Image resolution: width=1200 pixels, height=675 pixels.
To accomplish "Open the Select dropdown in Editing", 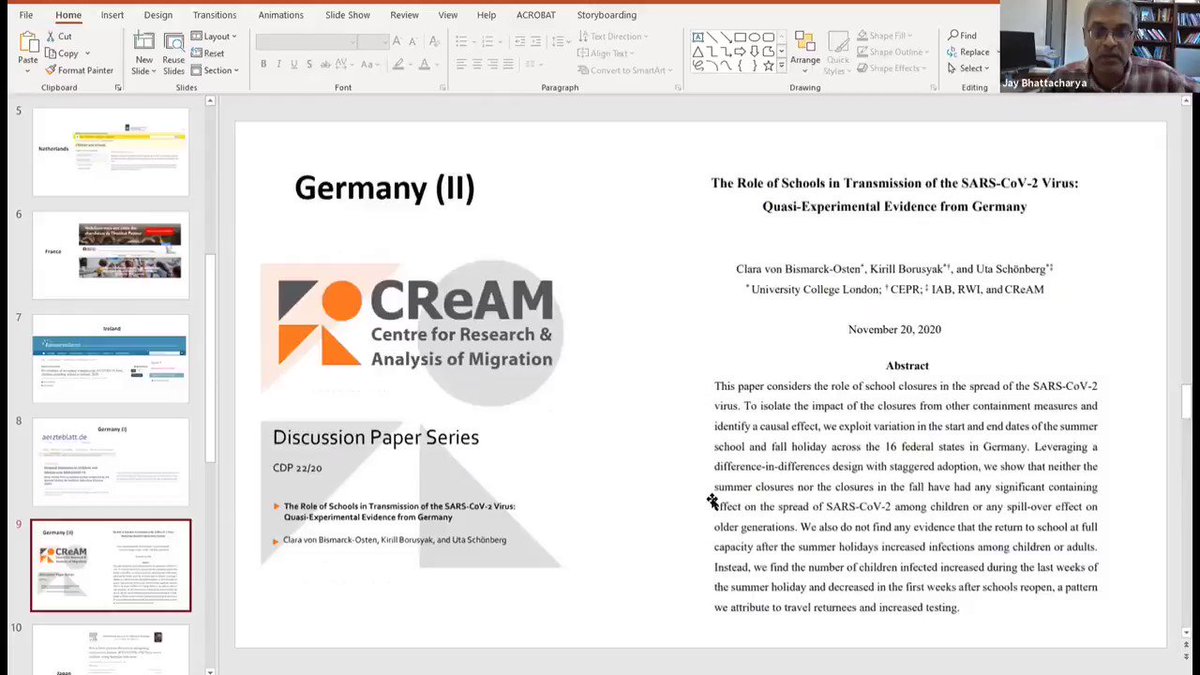I will tap(967, 68).
